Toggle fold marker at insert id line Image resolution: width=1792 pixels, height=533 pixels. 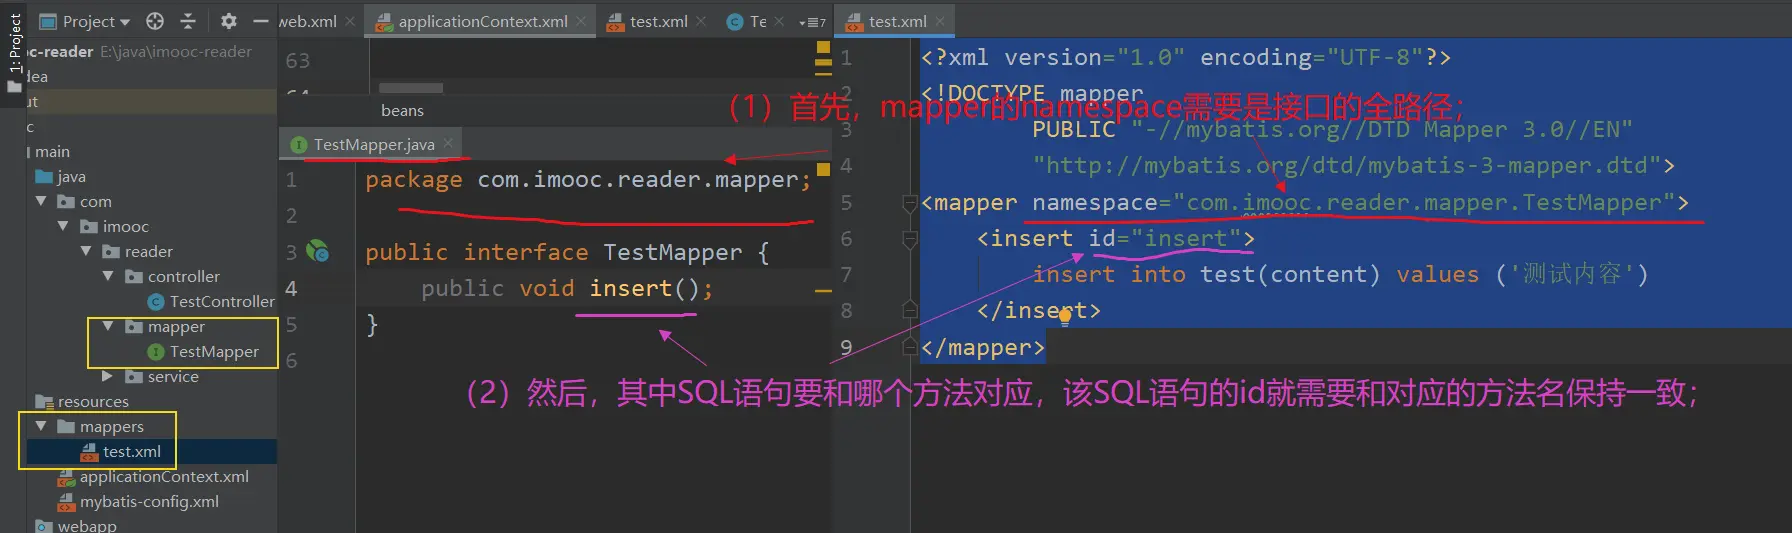tap(910, 239)
